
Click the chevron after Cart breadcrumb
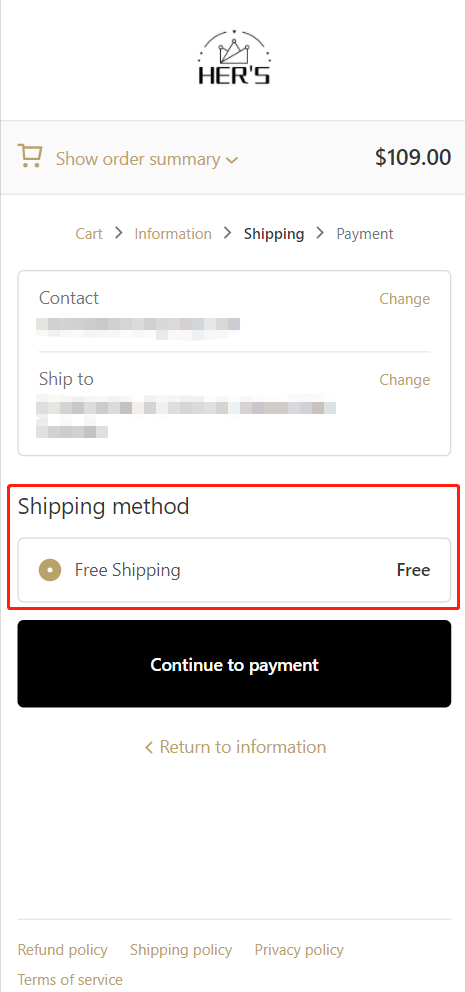pos(118,233)
